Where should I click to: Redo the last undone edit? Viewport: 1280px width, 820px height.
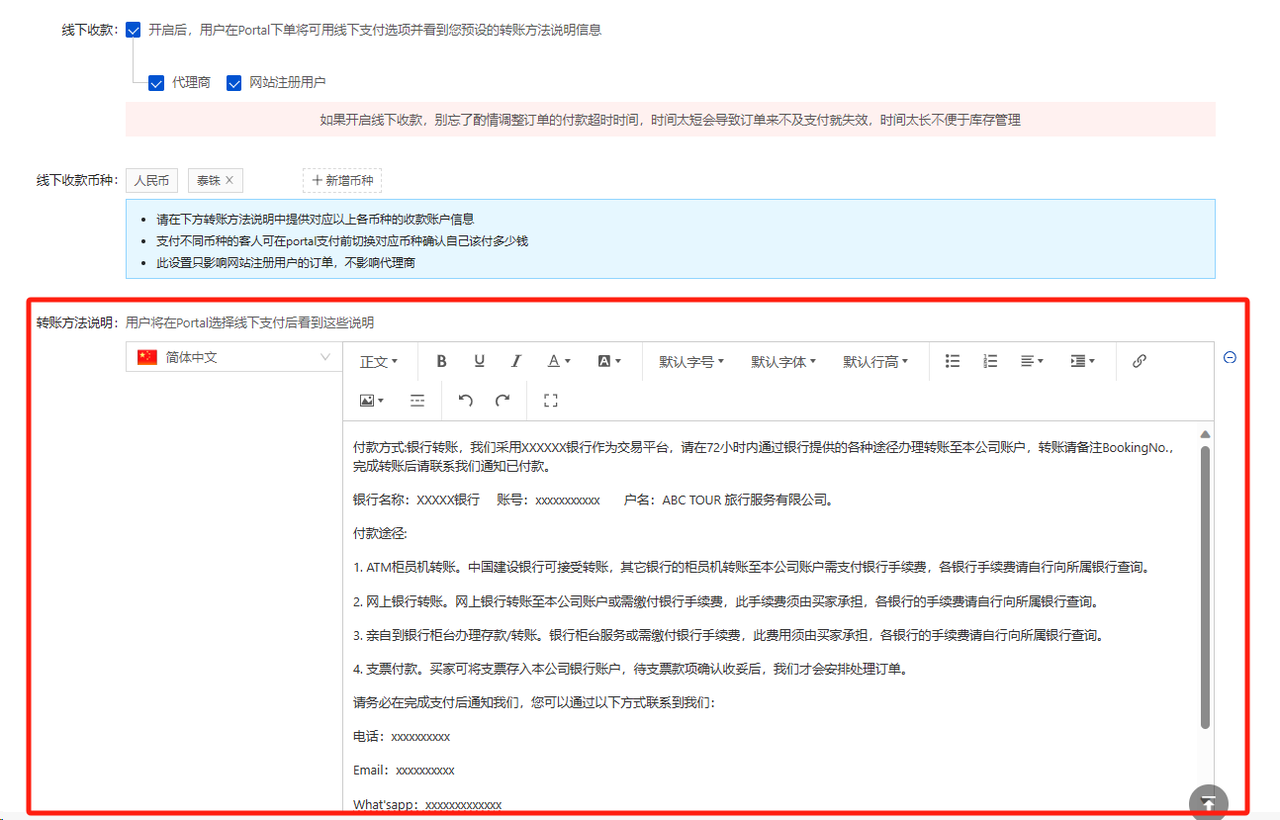[x=502, y=401]
